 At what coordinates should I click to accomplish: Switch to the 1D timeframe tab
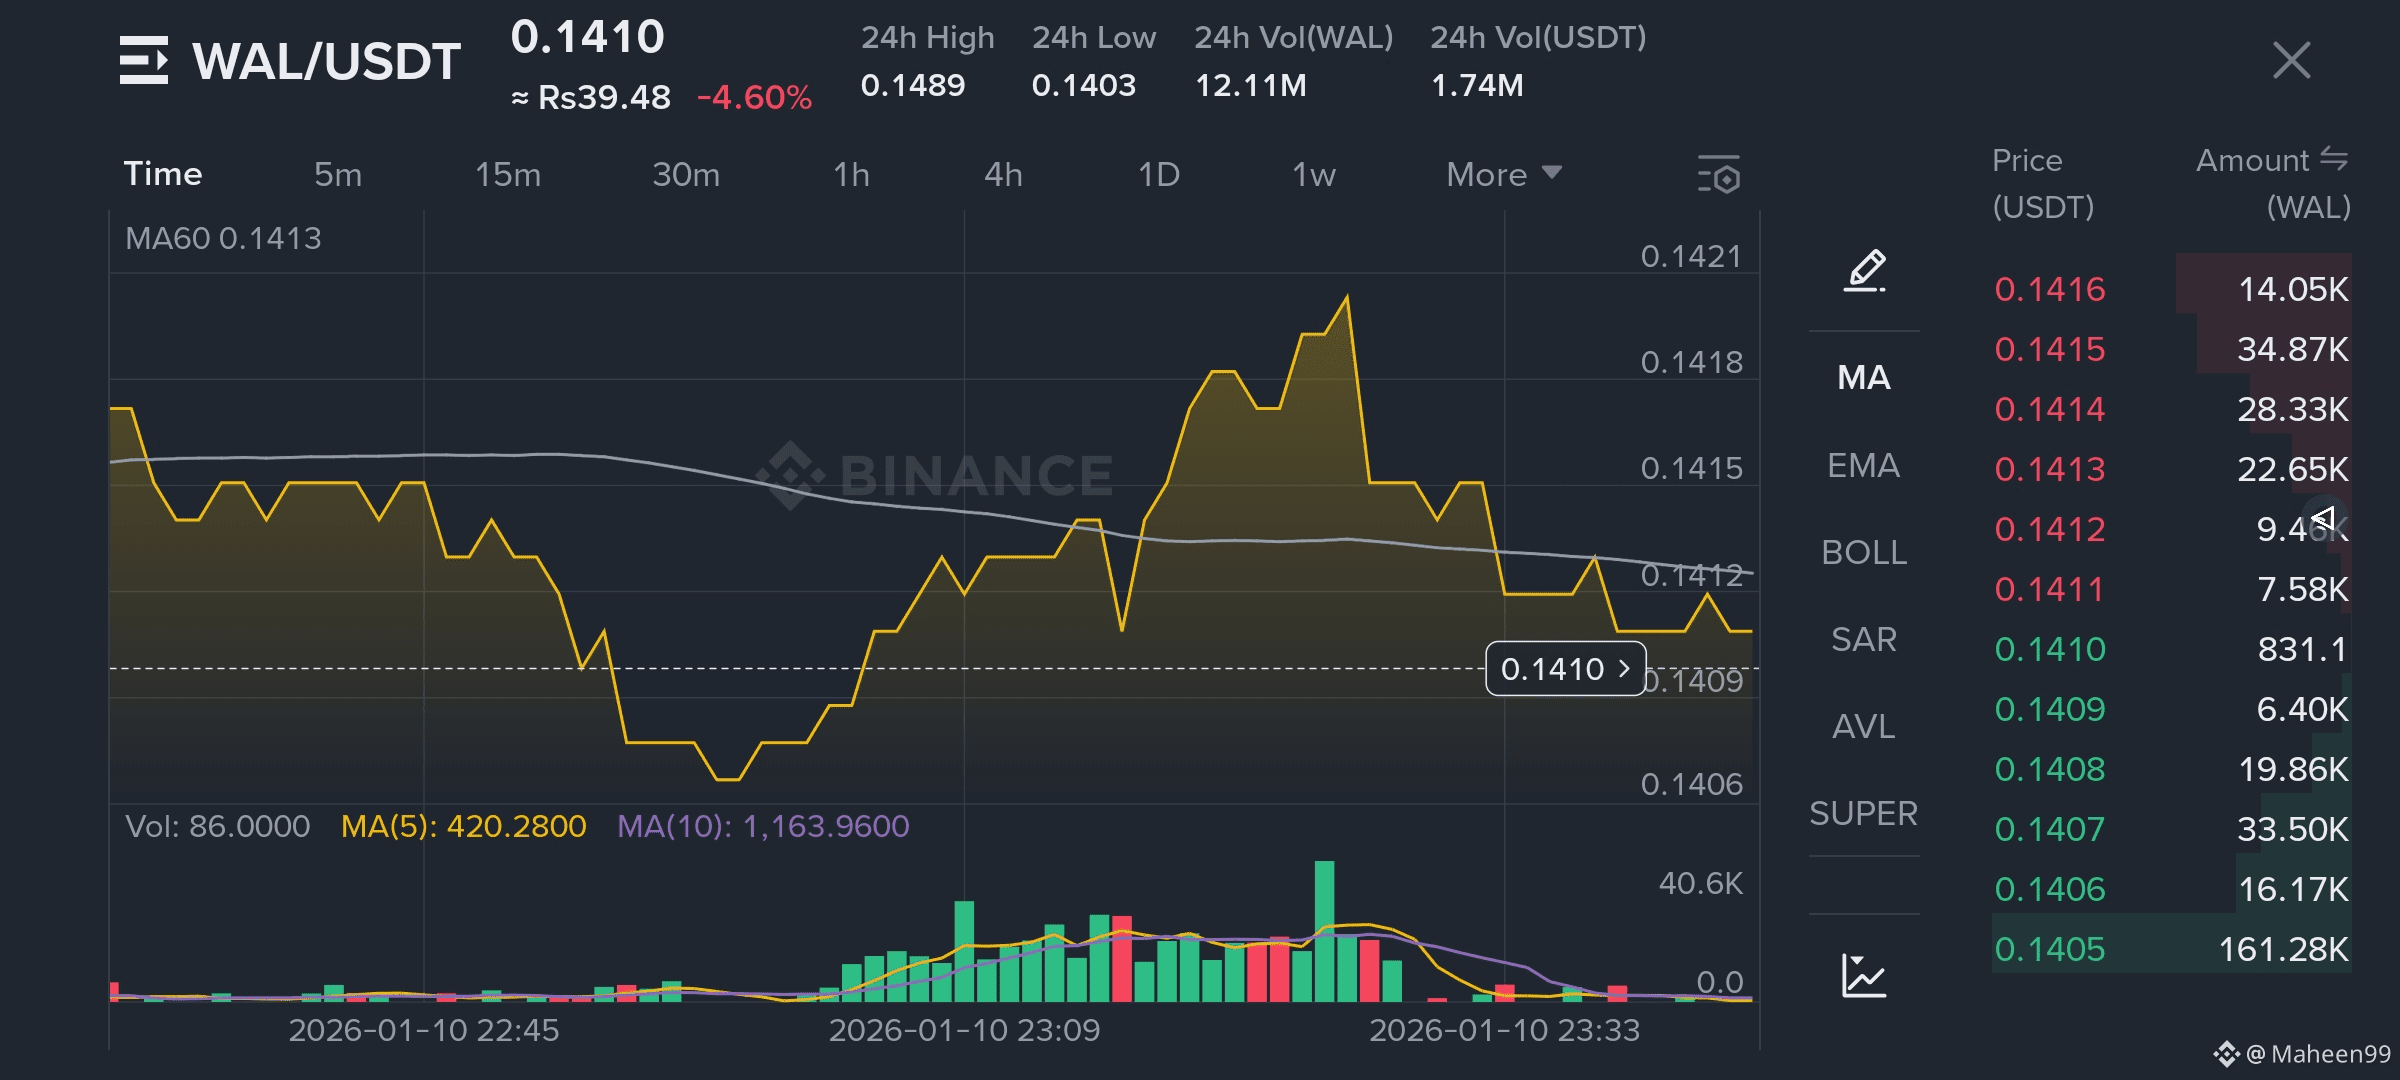[1158, 175]
